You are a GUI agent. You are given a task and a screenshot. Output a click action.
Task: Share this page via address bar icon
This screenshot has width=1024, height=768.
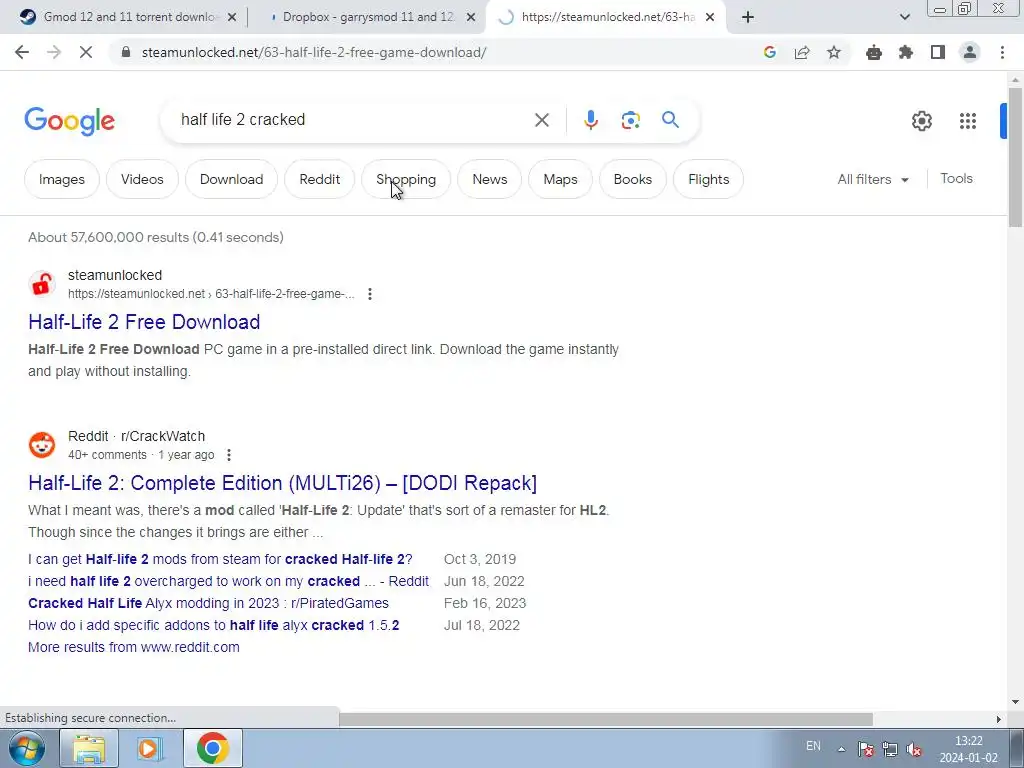click(802, 52)
